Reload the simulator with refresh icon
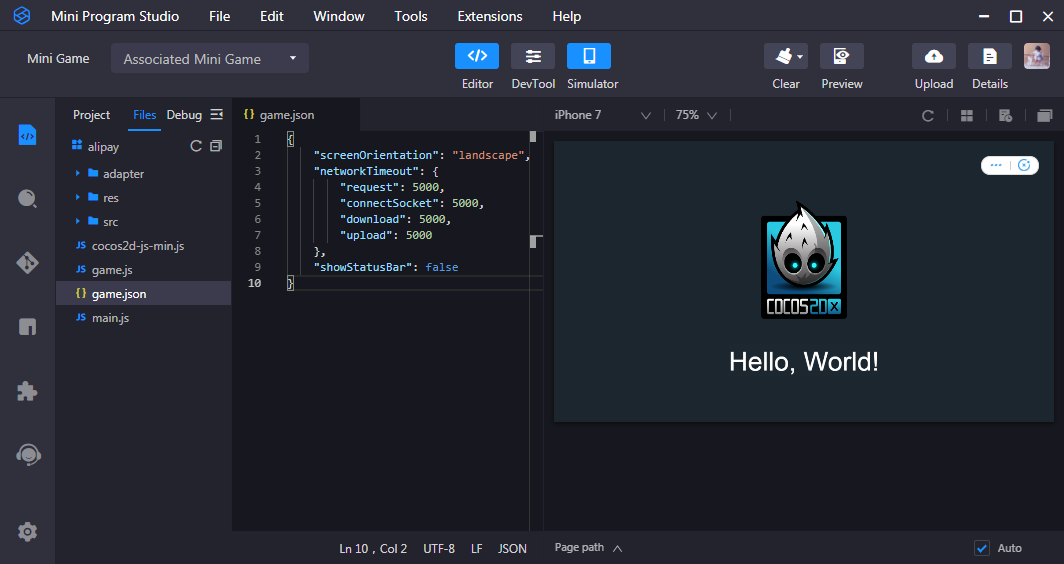The image size is (1064, 564). (928, 115)
